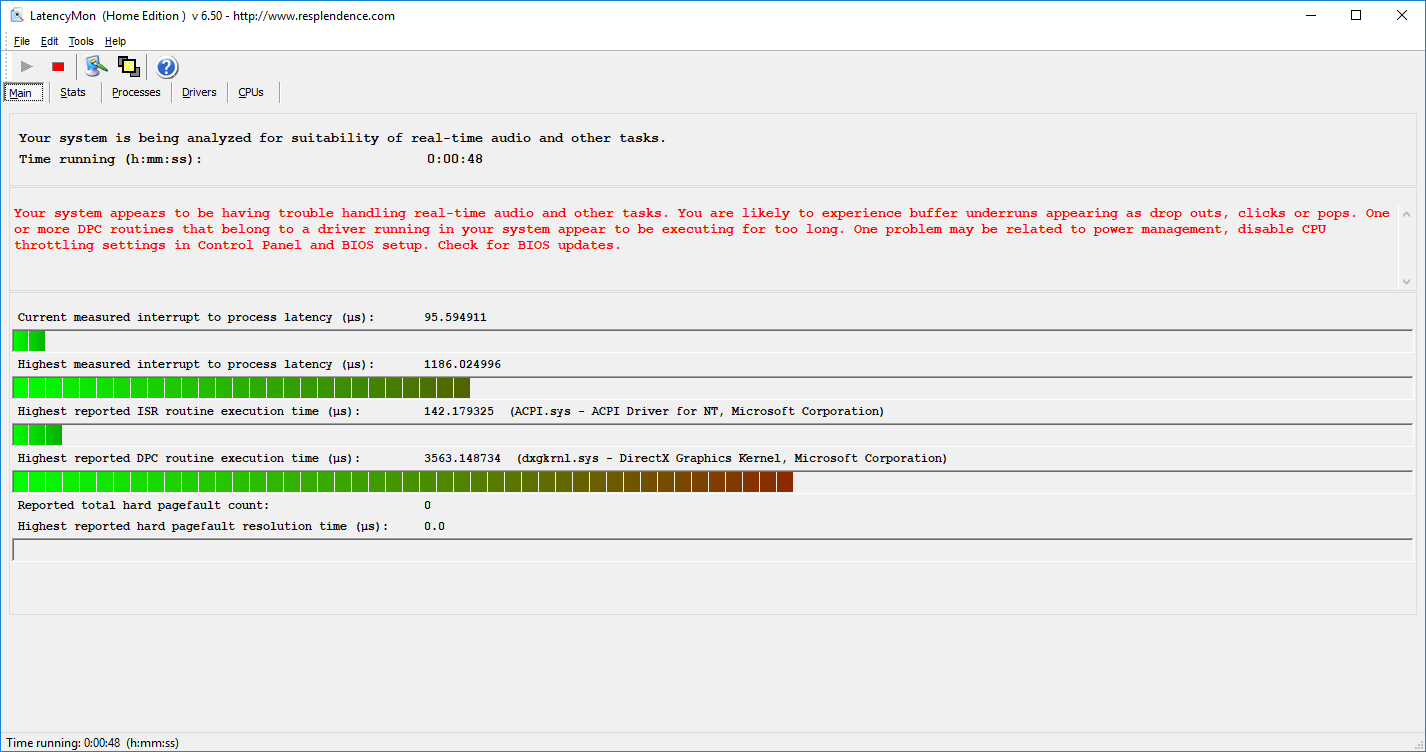The height and width of the screenshot is (752, 1426).
Task: Click the ISR value 142.179325
Action: click(458, 411)
